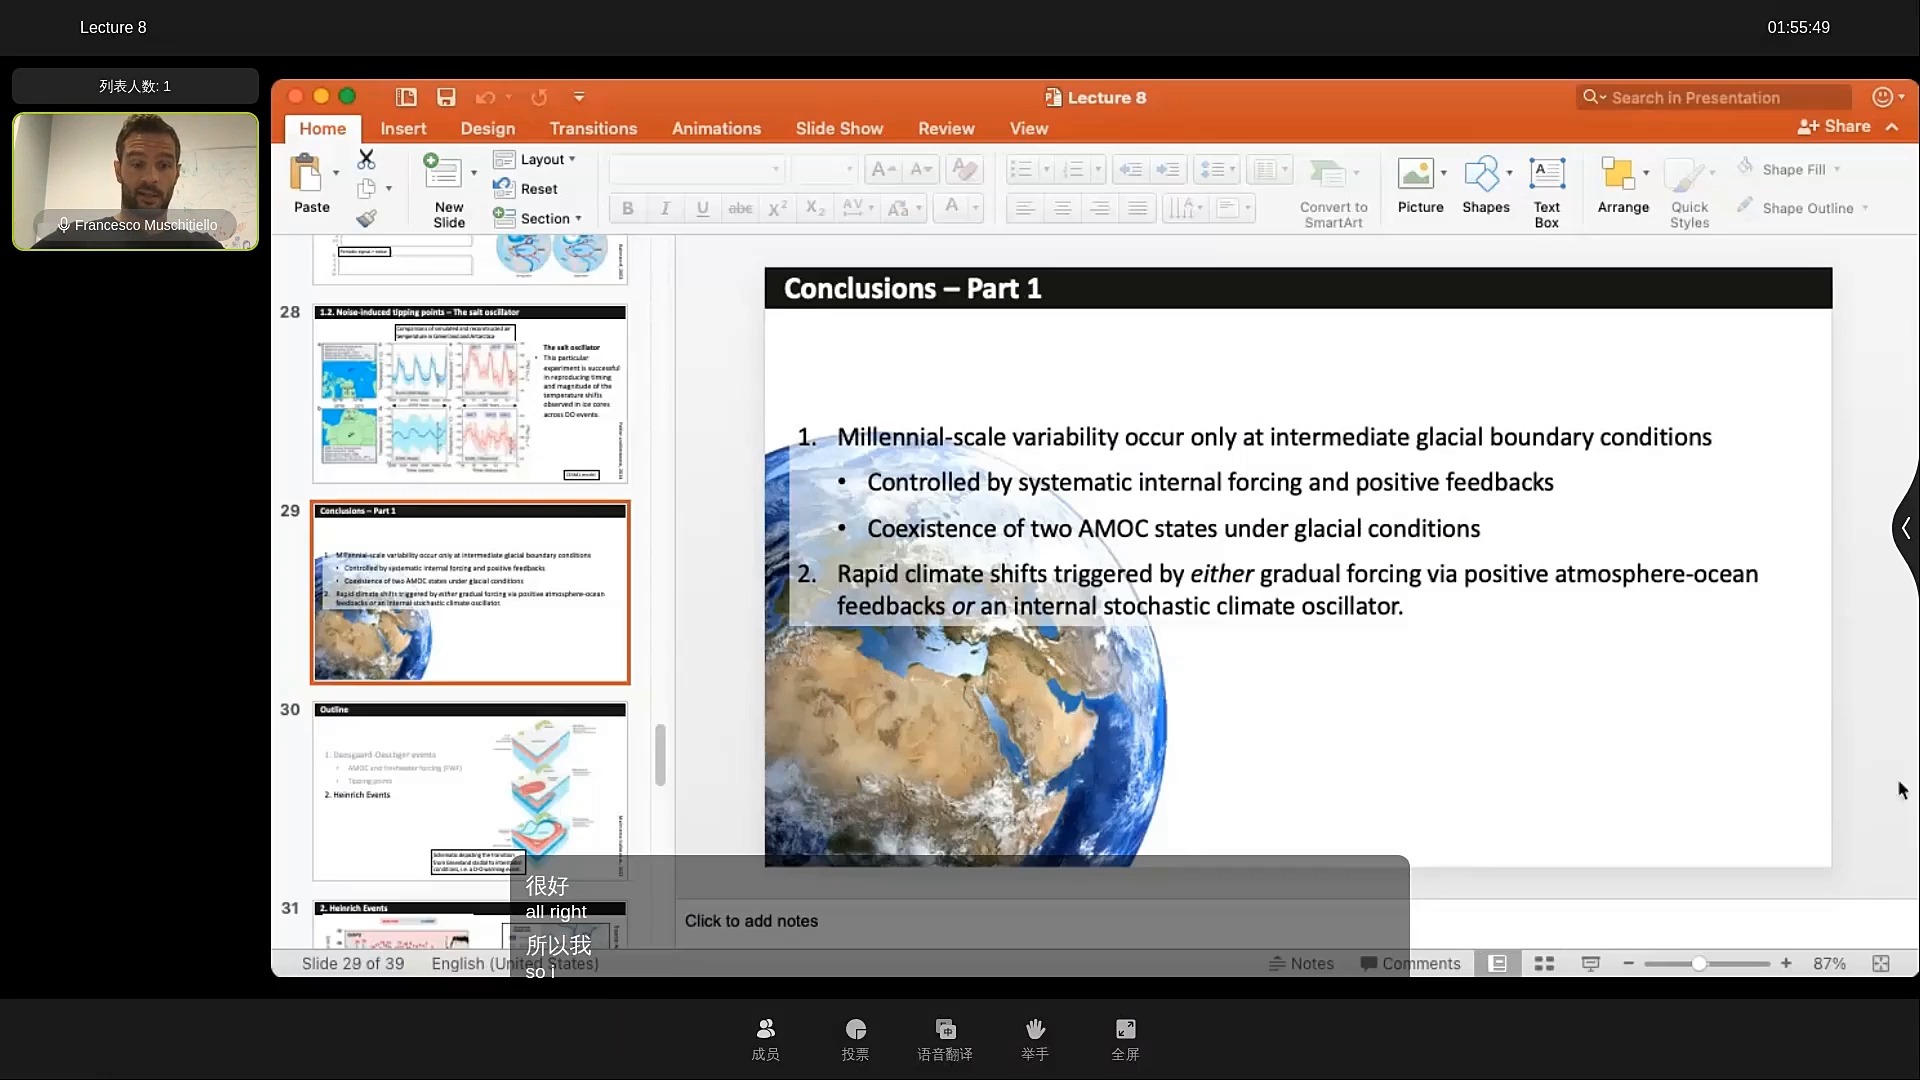Collapse the ribbon with chevron near Share
The width and height of the screenshot is (1920, 1080).
click(x=1892, y=127)
